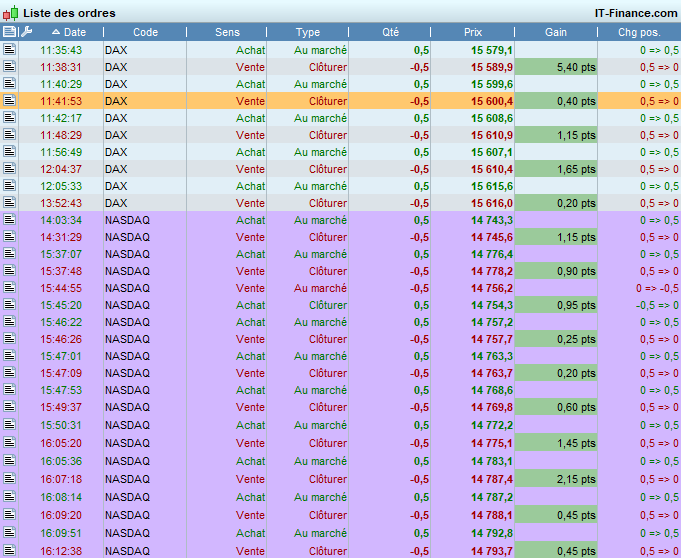Open order details icon for 14:03:34 NASDAQ row

pyautogui.click(x=9, y=219)
